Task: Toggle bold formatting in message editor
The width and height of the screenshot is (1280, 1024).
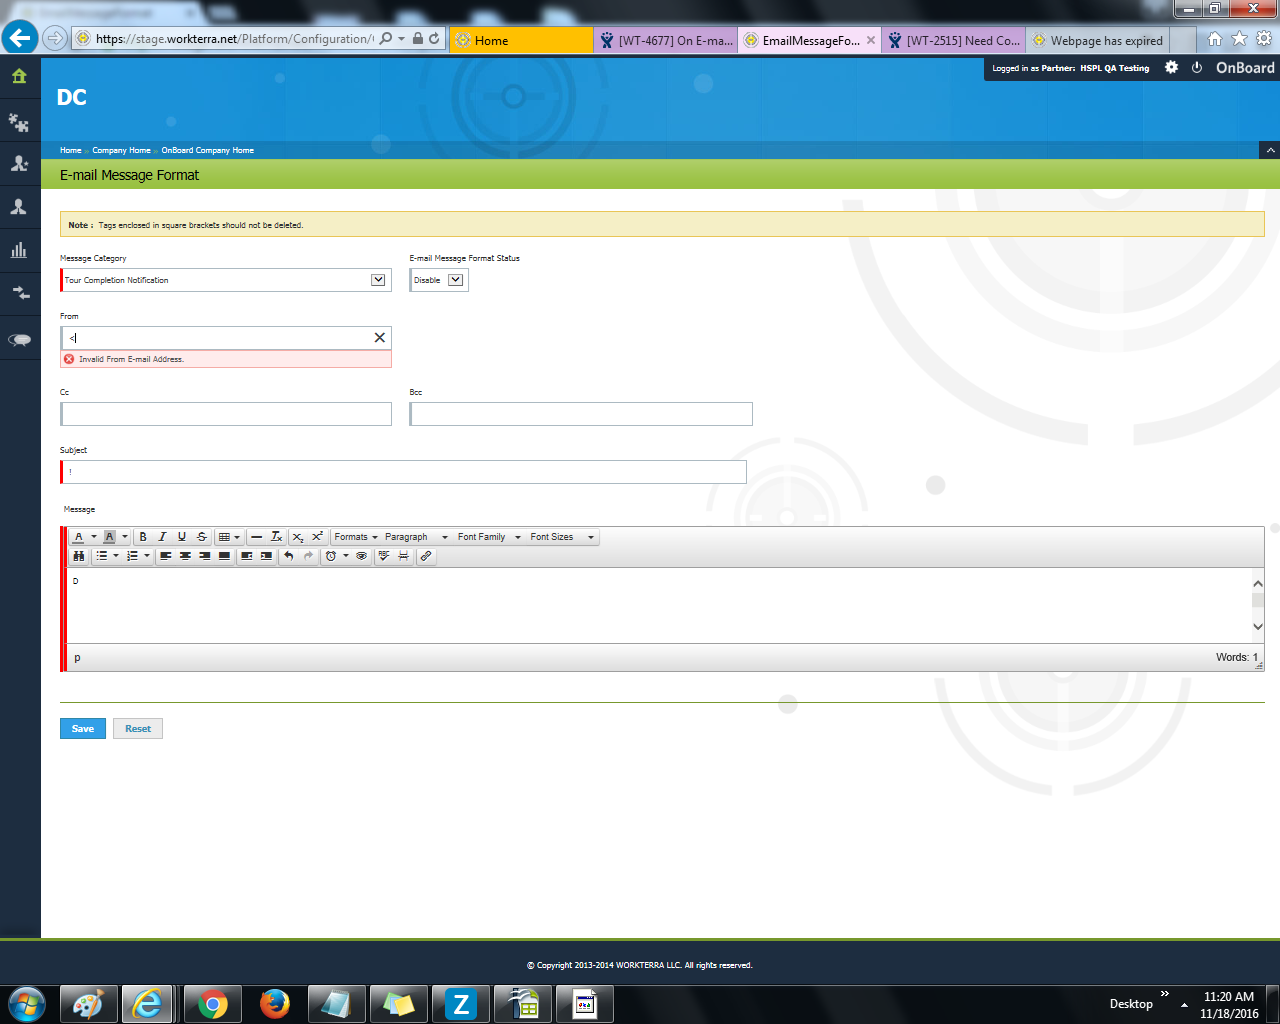Action: (143, 537)
